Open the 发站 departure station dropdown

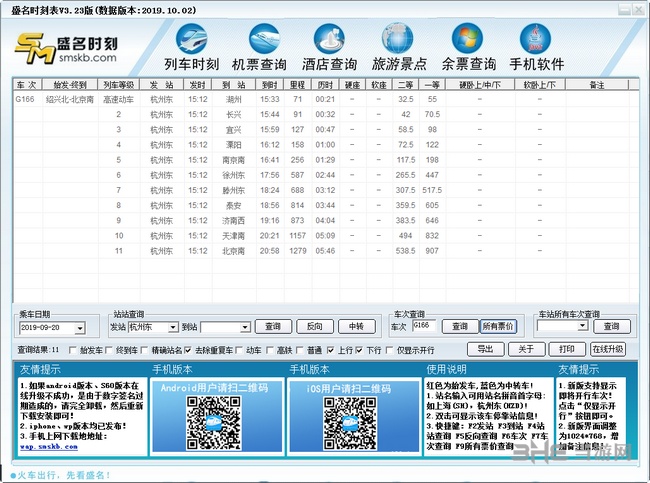pos(173,328)
